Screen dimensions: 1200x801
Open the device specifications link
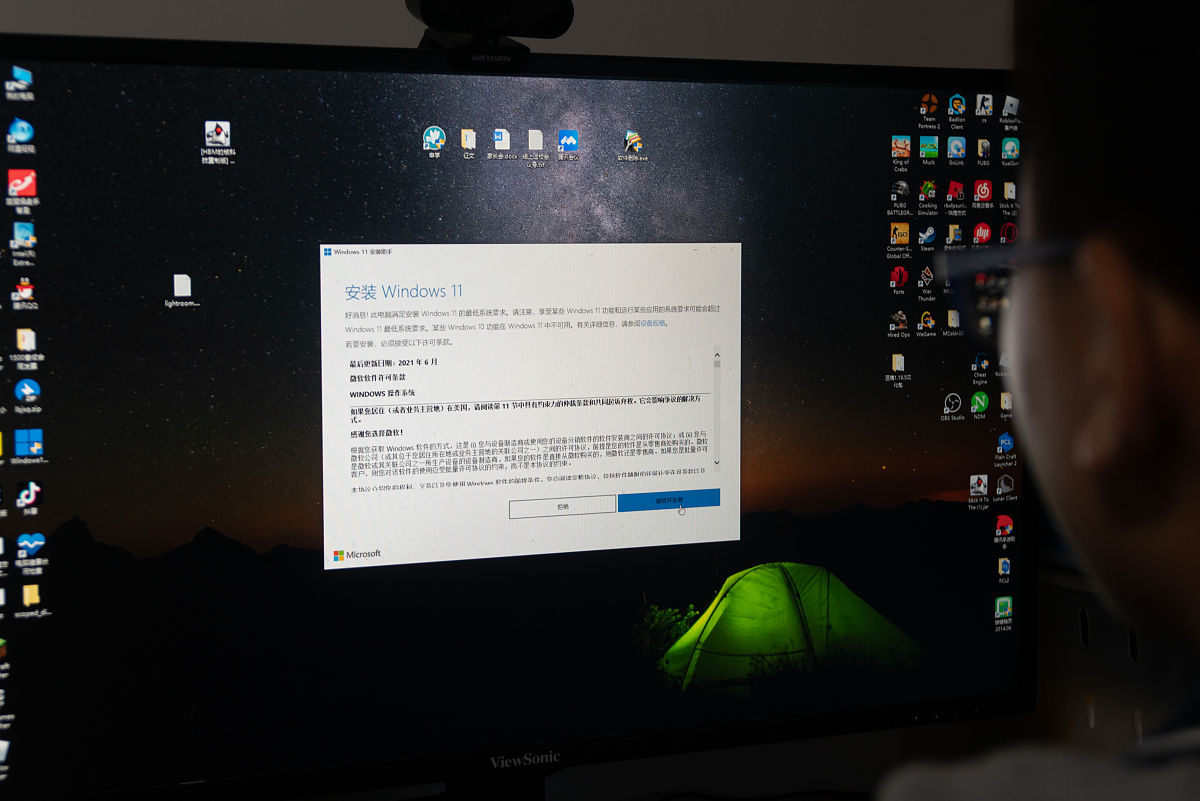[652, 324]
